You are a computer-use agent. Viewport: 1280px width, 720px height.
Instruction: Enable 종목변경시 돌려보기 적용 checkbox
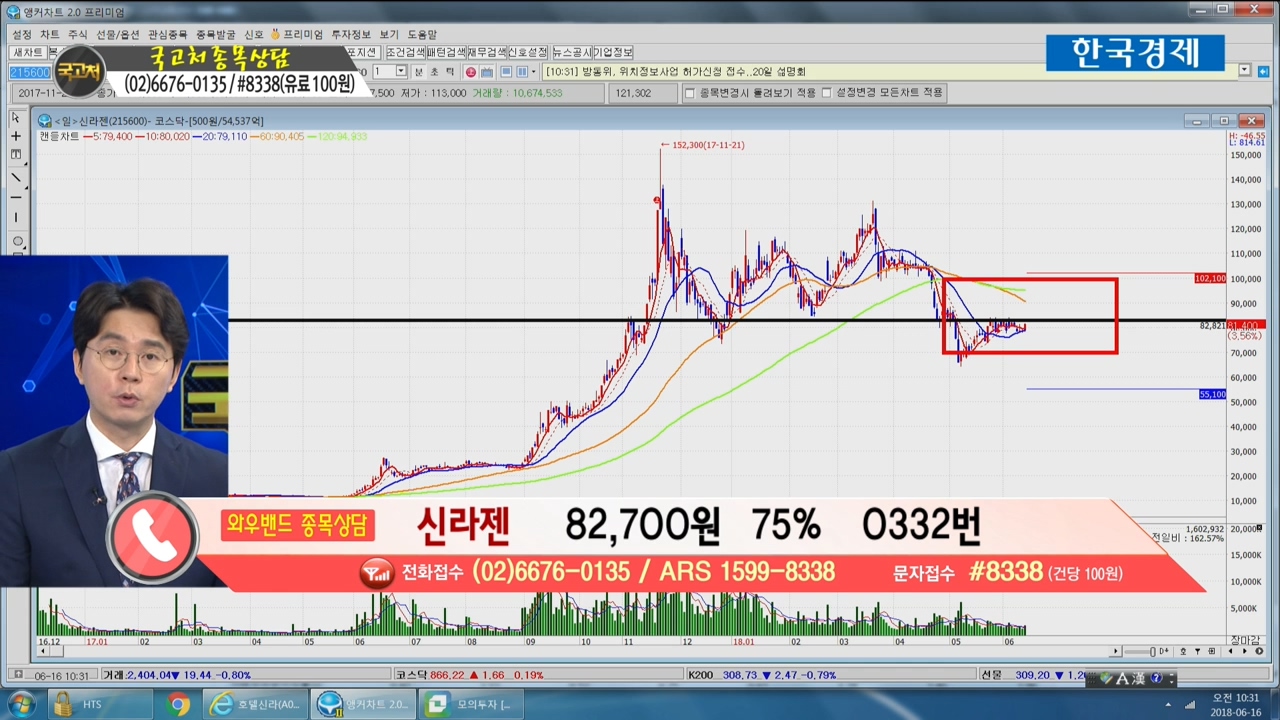(x=689, y=93)
